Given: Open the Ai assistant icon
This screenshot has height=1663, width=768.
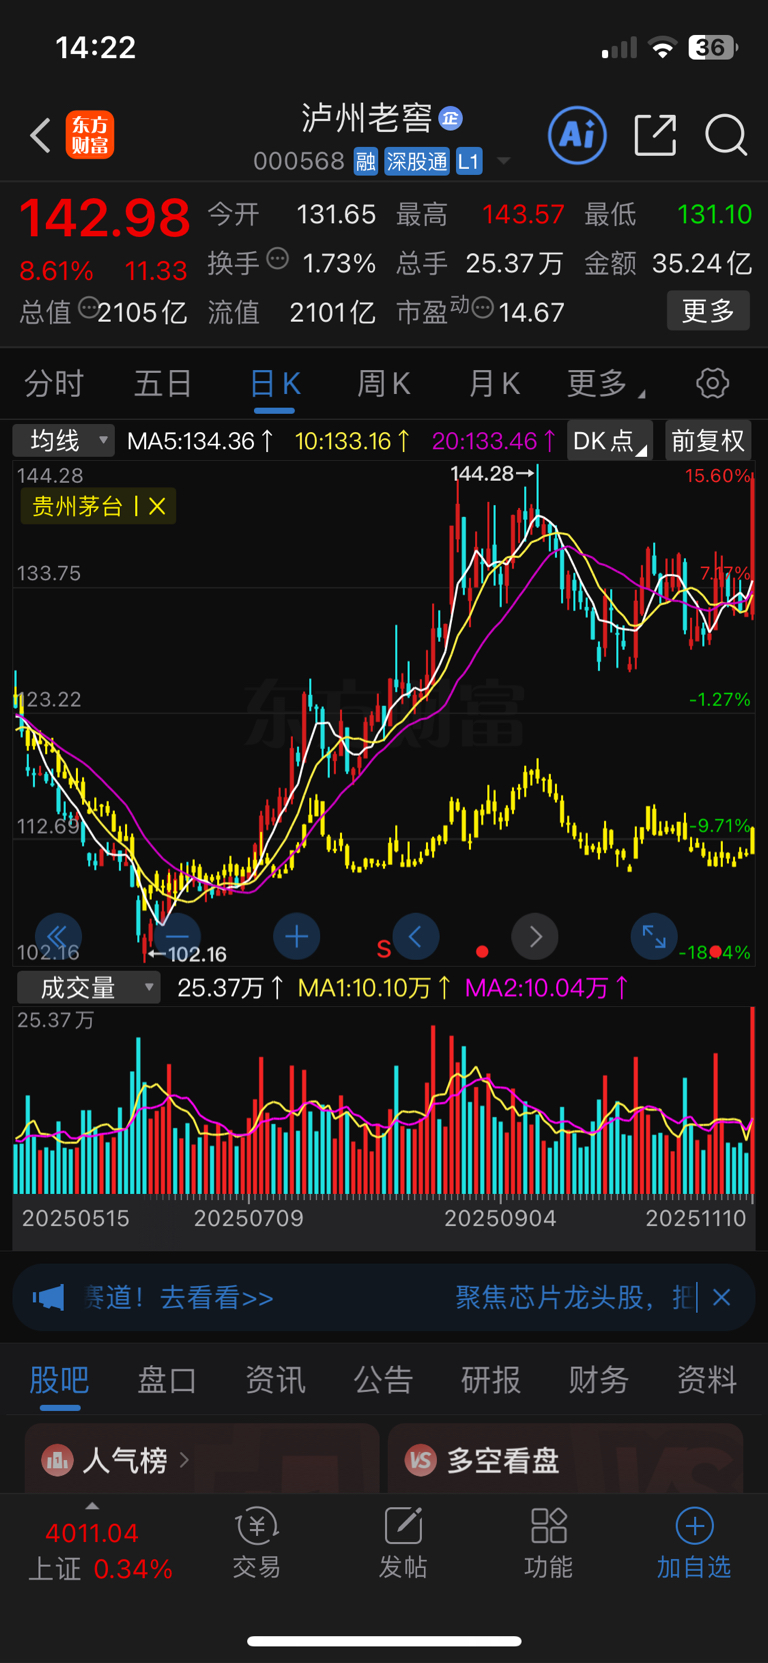Looking at the screenshot, I should tap(577, 134).
